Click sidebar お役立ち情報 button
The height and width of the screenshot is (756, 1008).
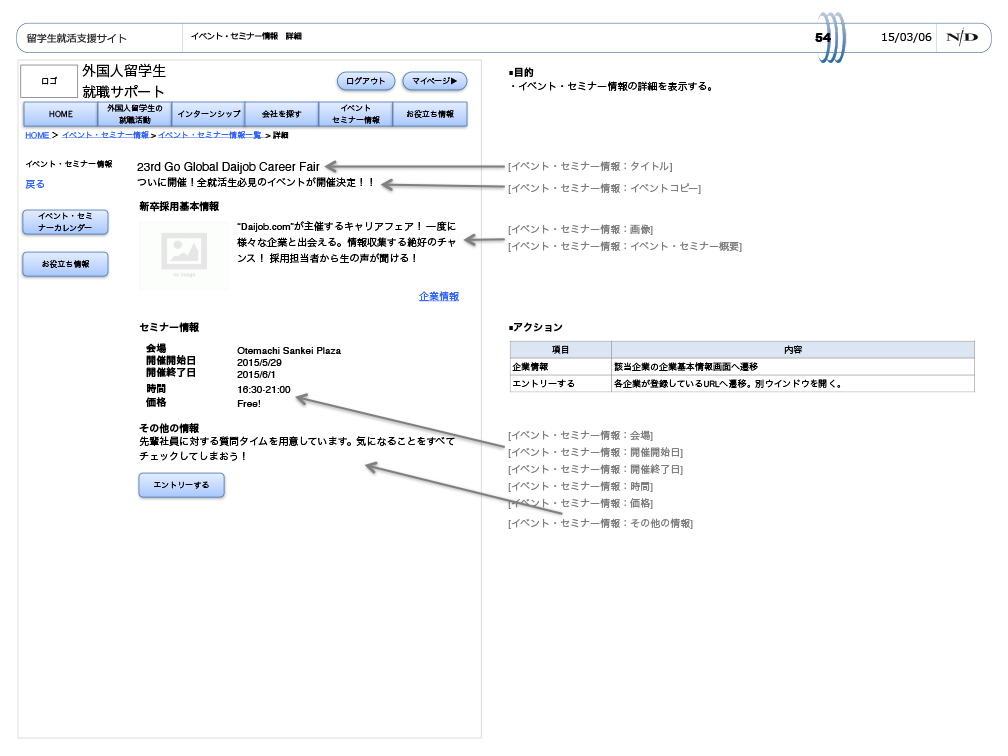coord(65,264)
